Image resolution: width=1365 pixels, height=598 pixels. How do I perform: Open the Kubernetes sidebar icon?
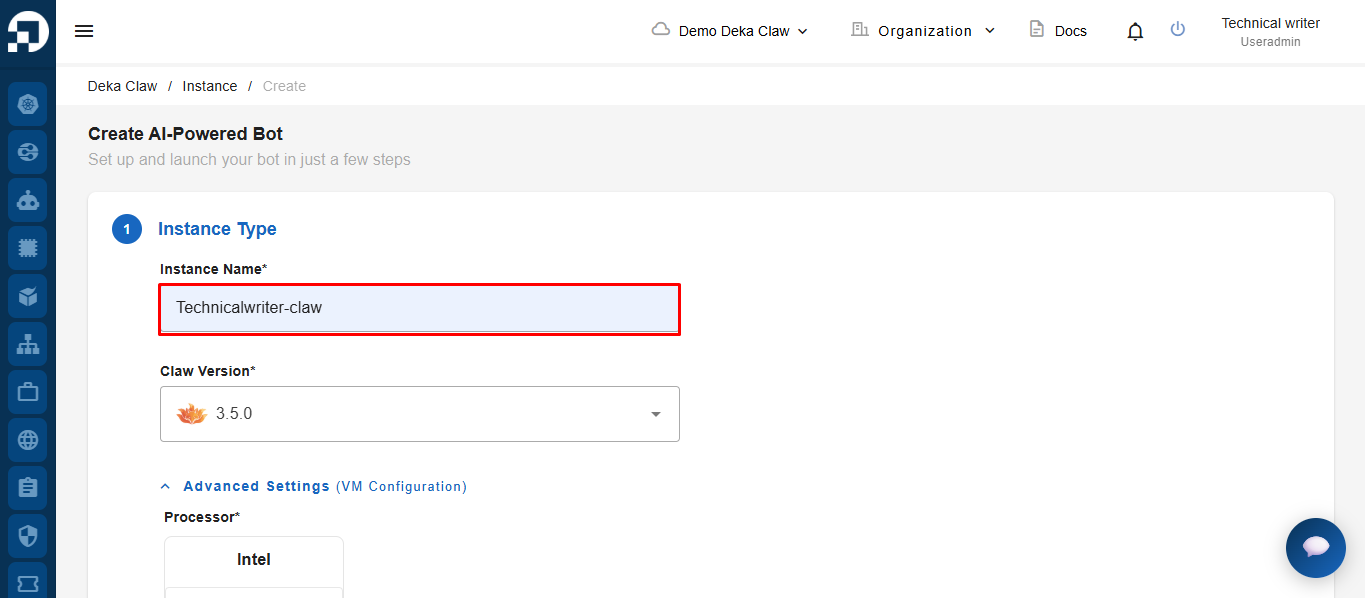(28, 105)
